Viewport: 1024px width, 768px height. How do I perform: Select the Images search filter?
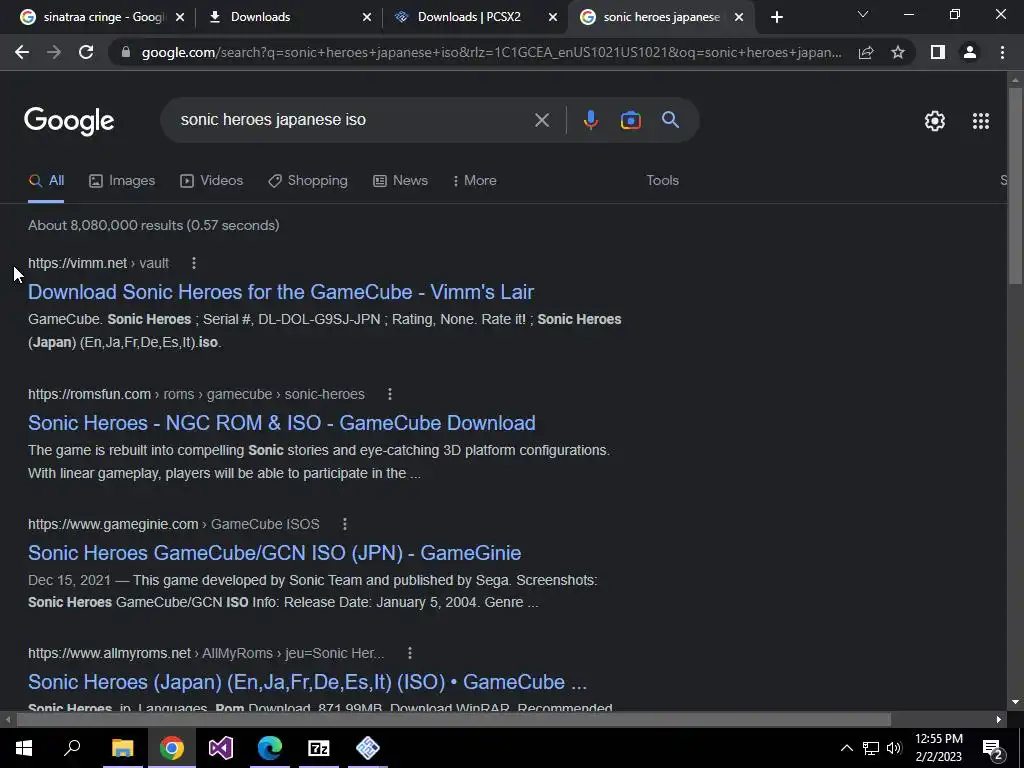(122, 181)
